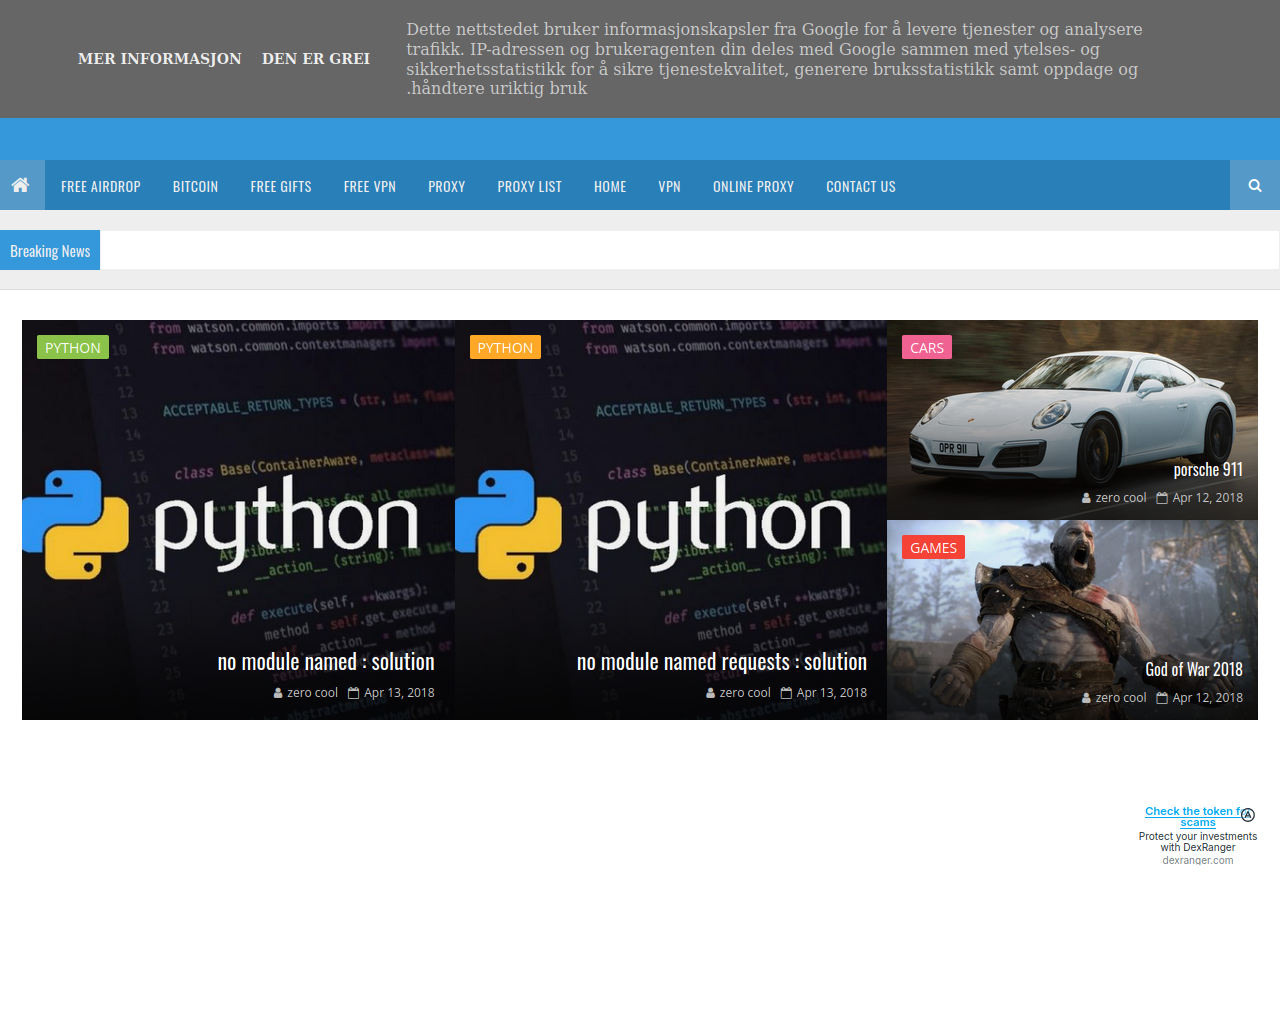Click the Contact Us menu item
This screenshot has width=1280, height=1024.
point(861,186)
